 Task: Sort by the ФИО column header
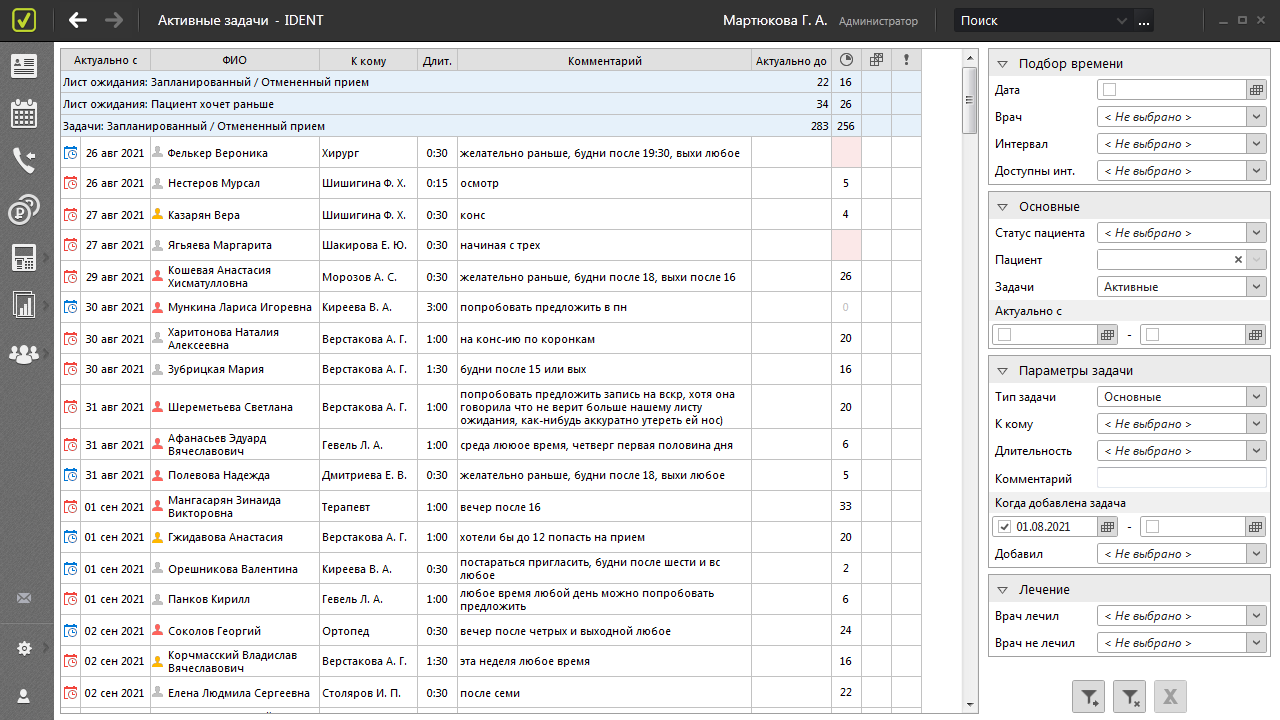tap(235, 60)
